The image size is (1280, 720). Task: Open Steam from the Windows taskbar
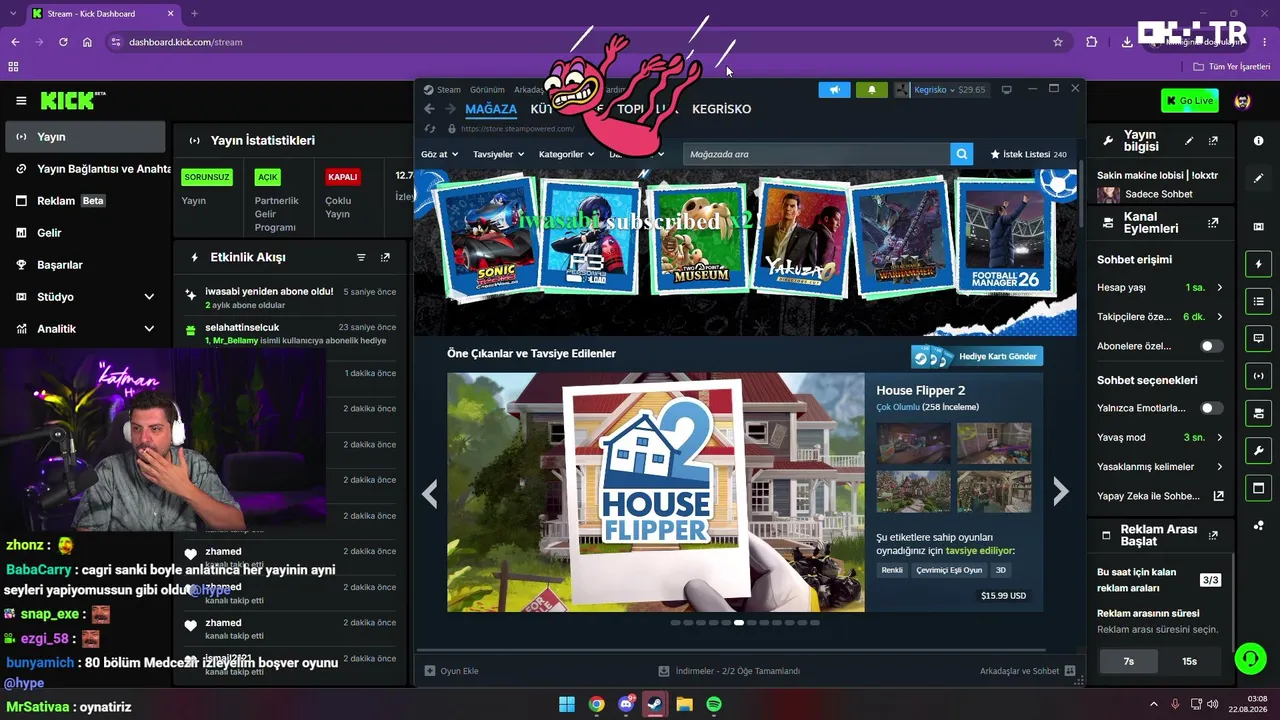tap(655, 704)
